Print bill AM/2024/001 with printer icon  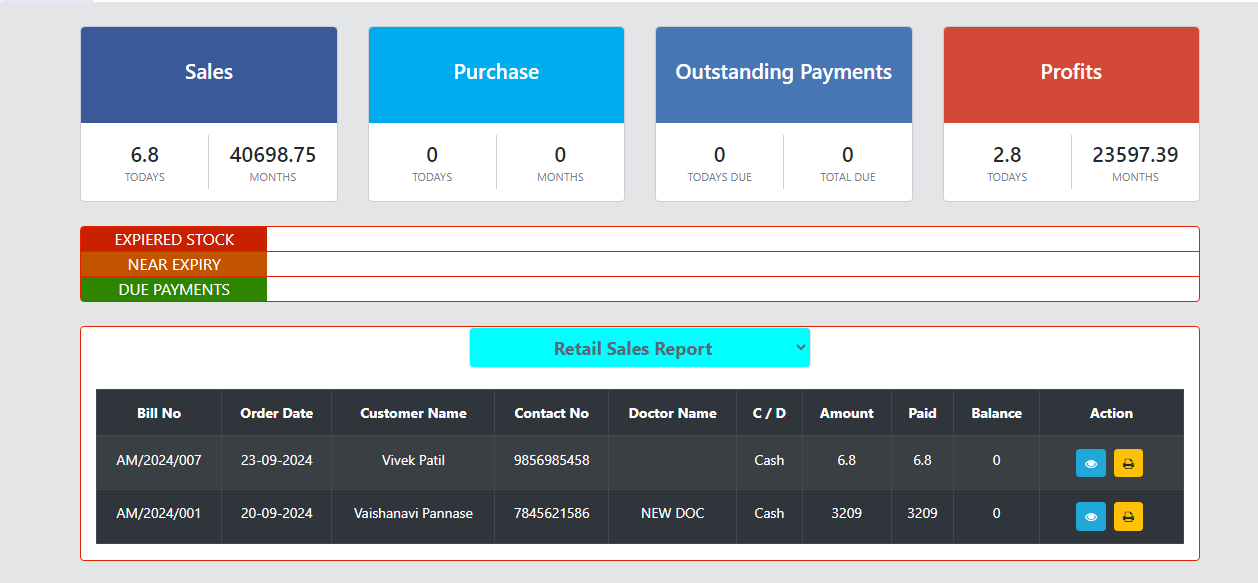coord(1128,516)
